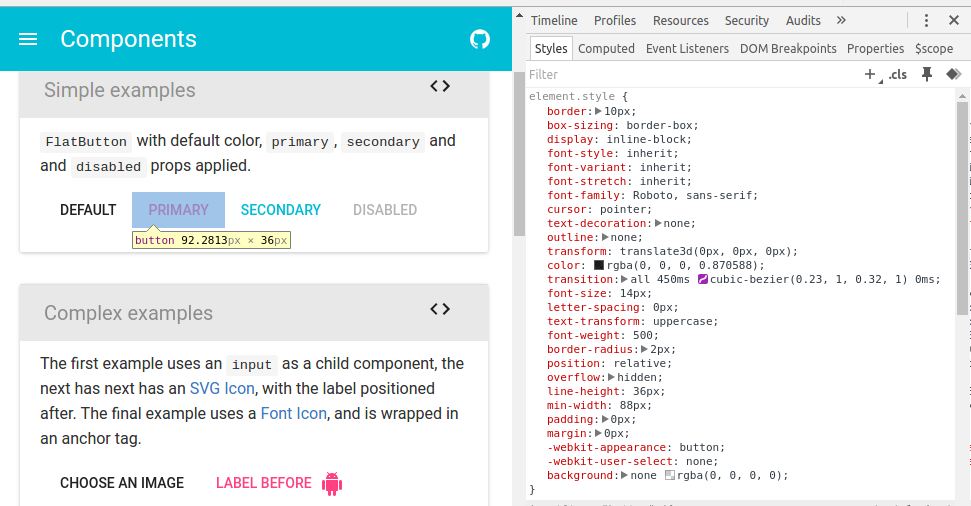Open the Properties sub-tab
971x506 pixels.
click(876, 48)
